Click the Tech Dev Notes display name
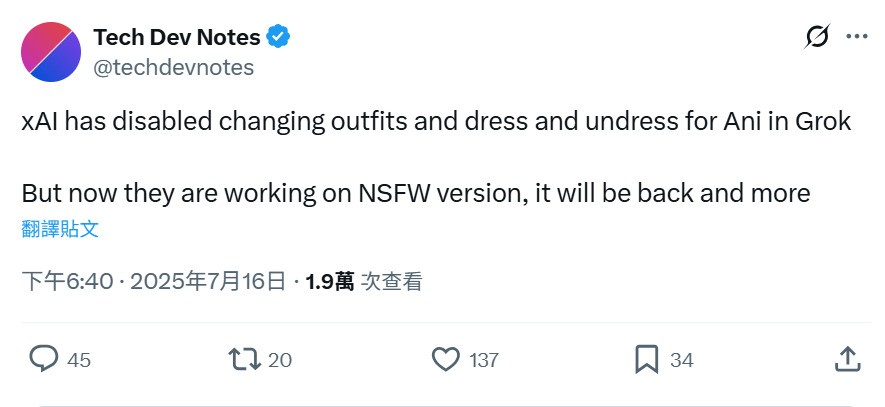This screenshot has height=407, width=885. click(x=177, y=38)
